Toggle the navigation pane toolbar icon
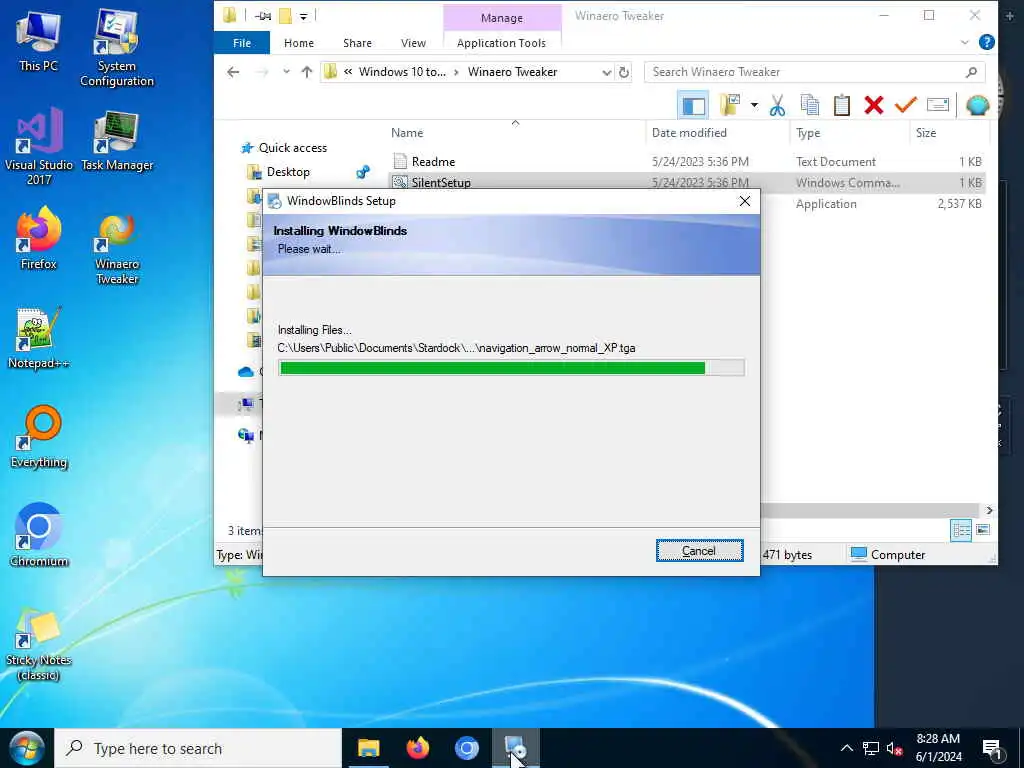The height and width of the screenshot is (768, 1024). point(693,105)
